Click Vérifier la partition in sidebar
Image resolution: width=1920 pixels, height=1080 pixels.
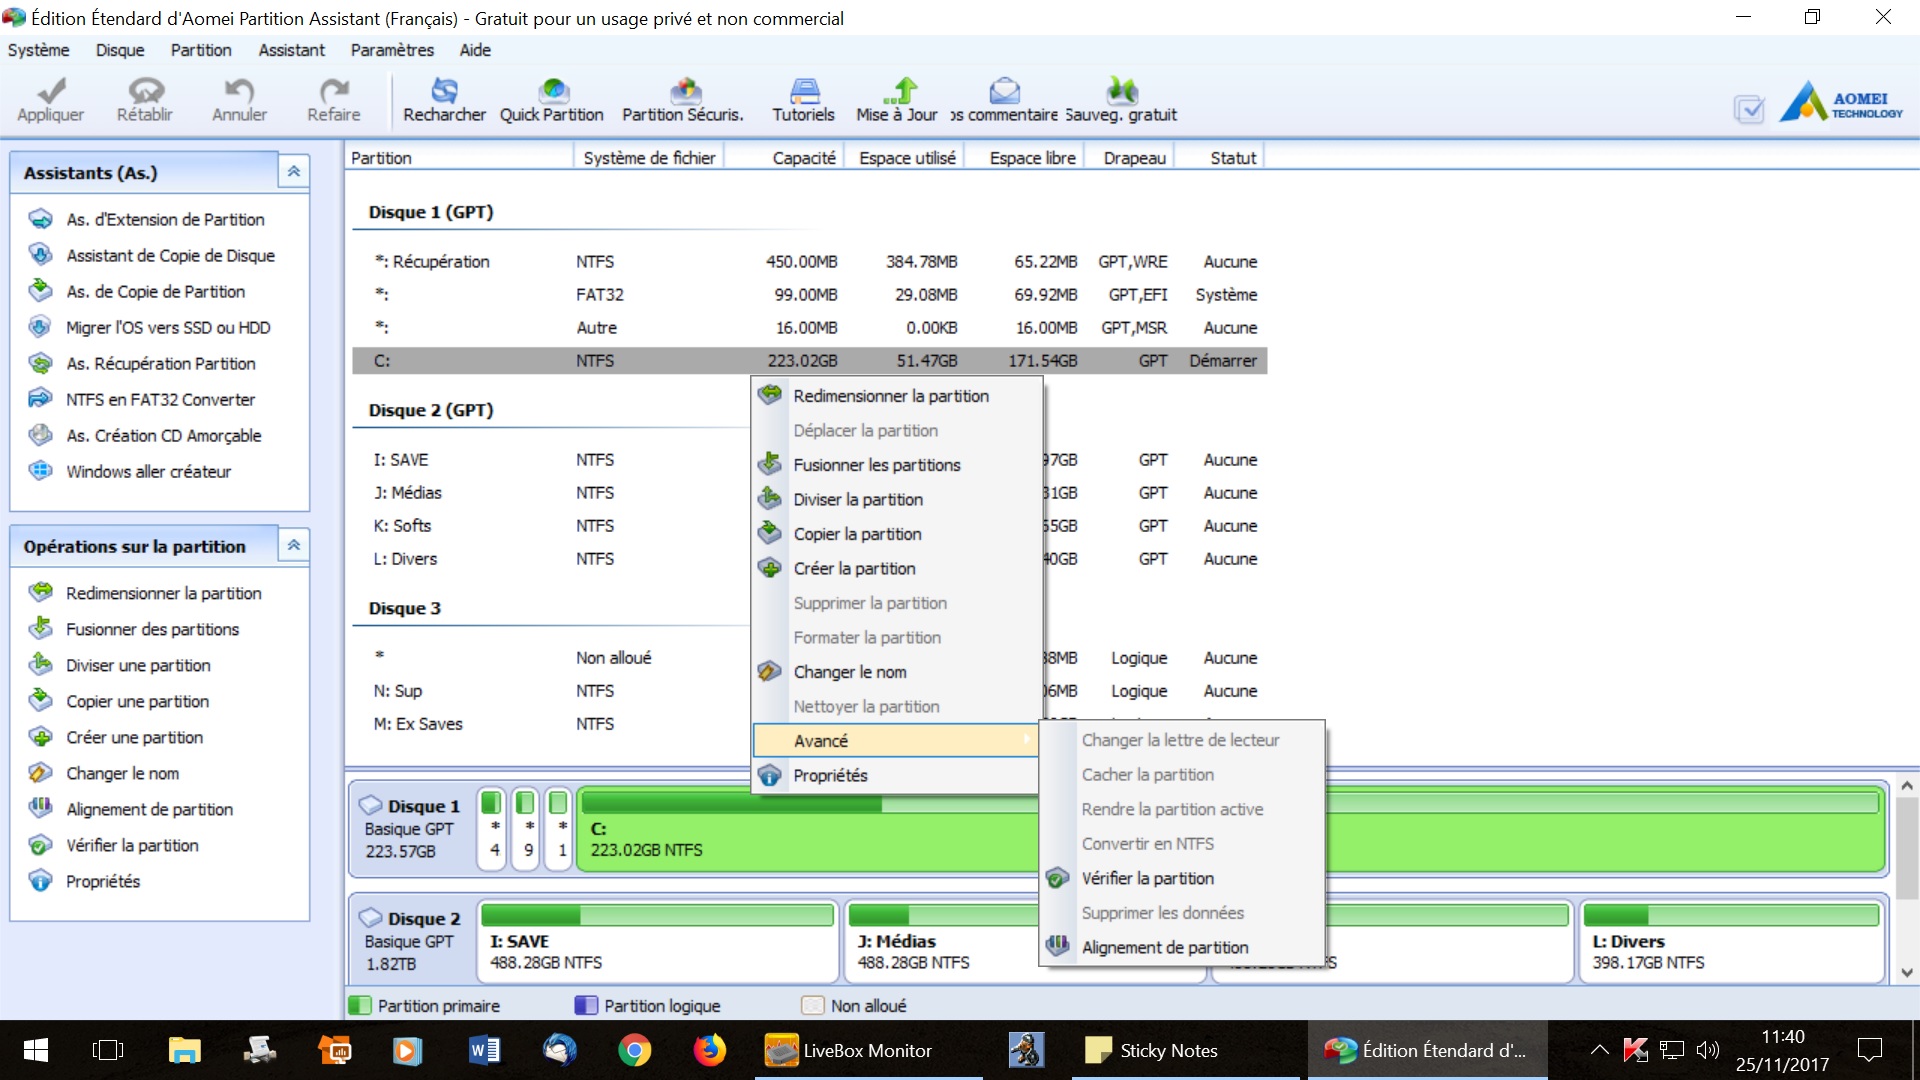coord(132,845)
